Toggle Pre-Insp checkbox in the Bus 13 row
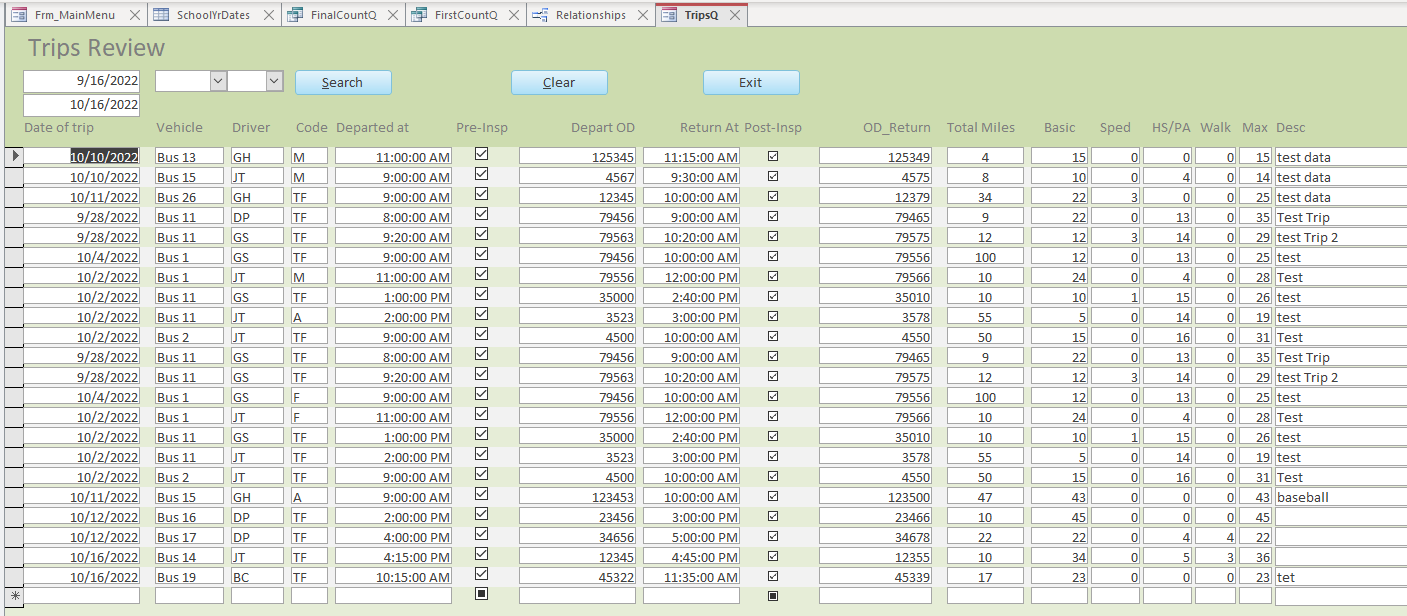 (481, 154)
